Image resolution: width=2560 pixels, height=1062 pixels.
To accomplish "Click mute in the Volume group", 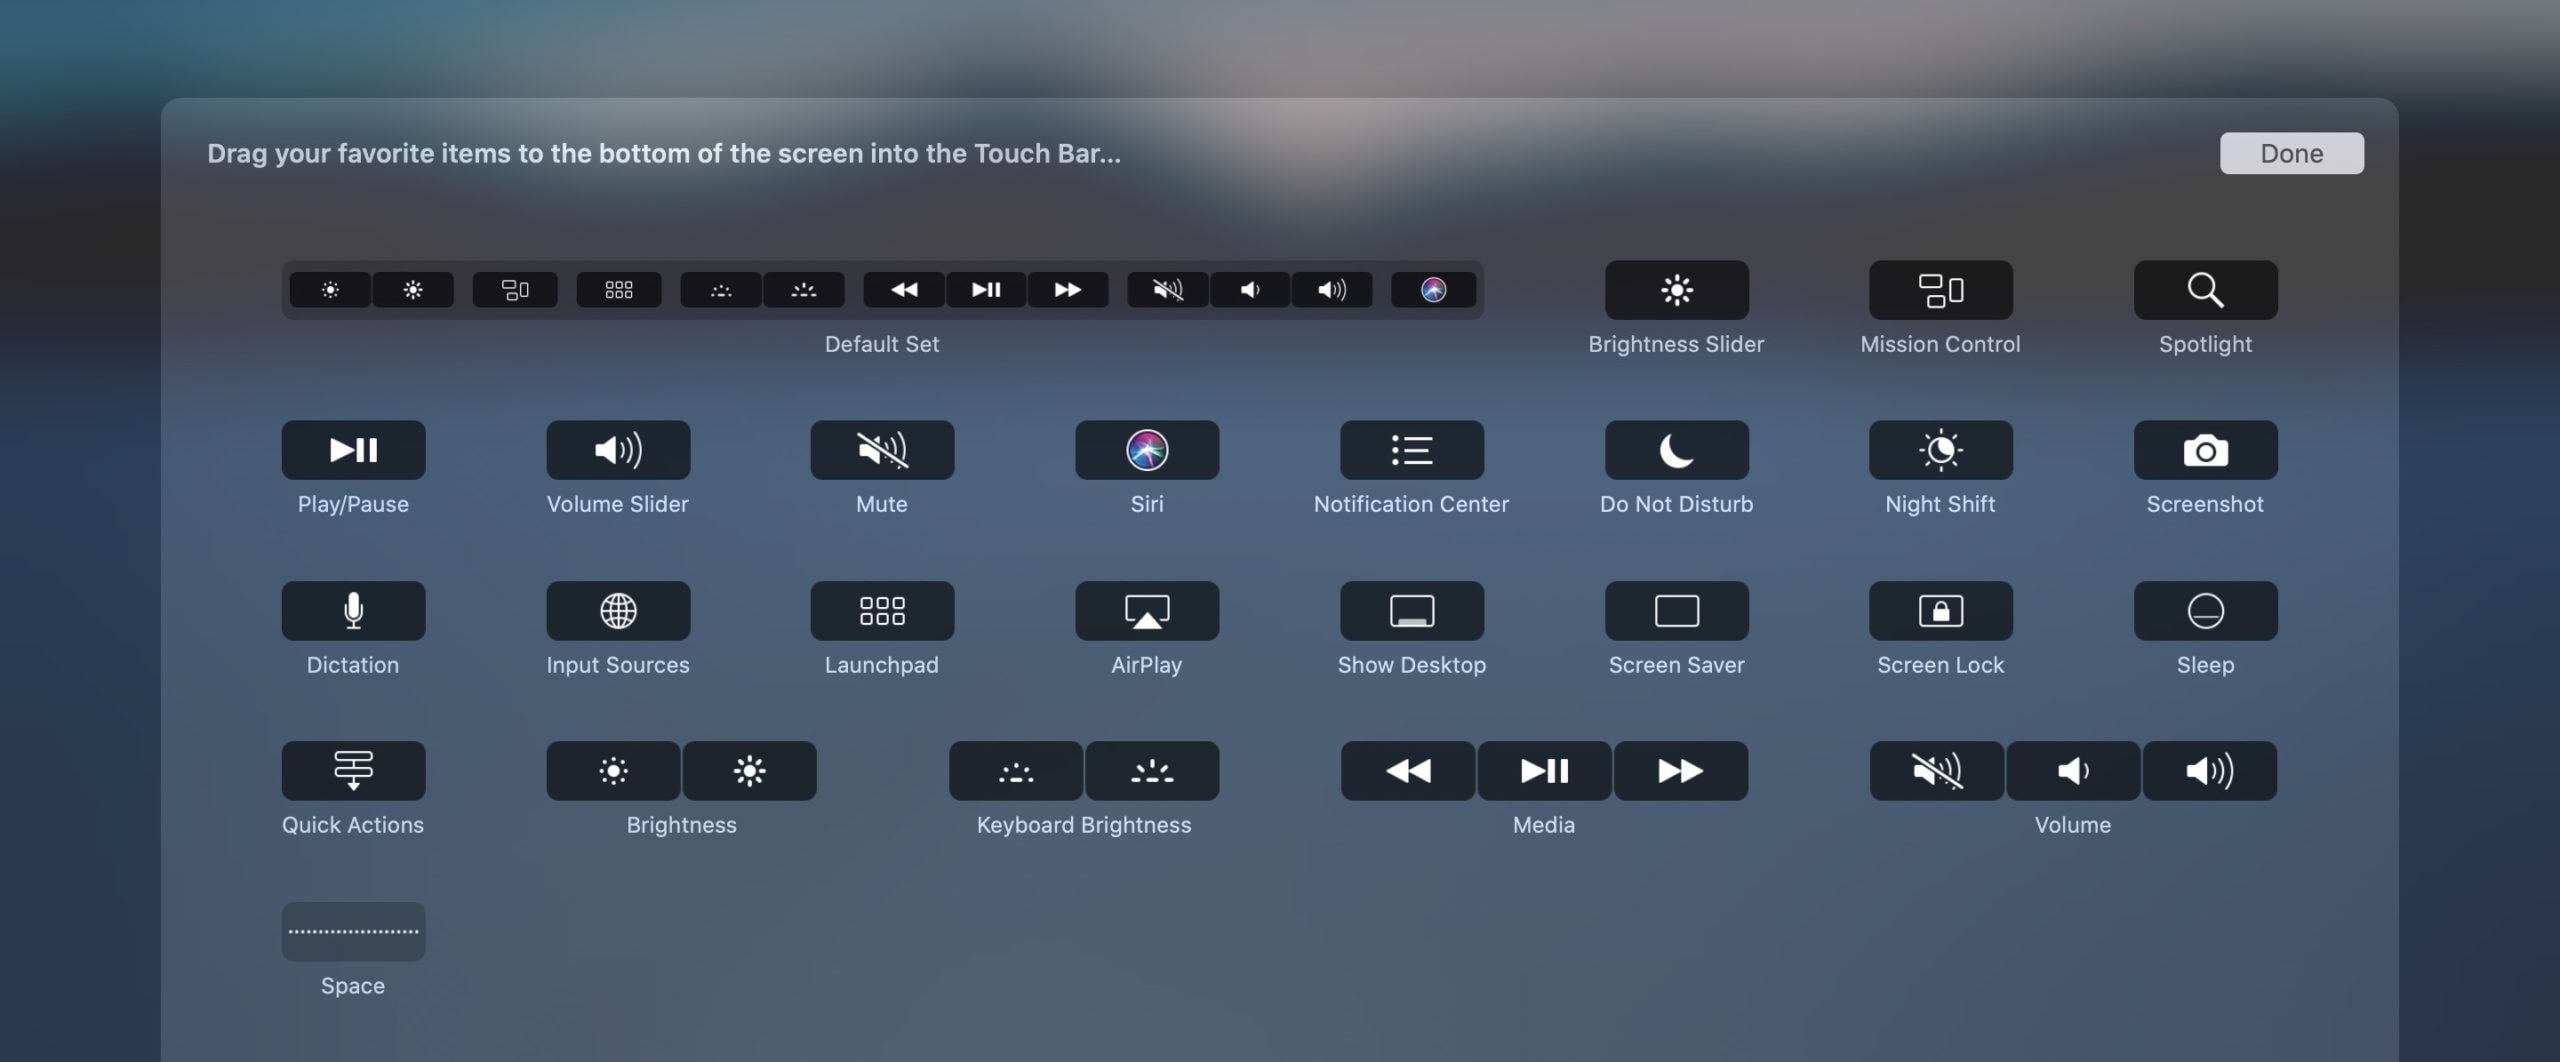I will 1937,771.
